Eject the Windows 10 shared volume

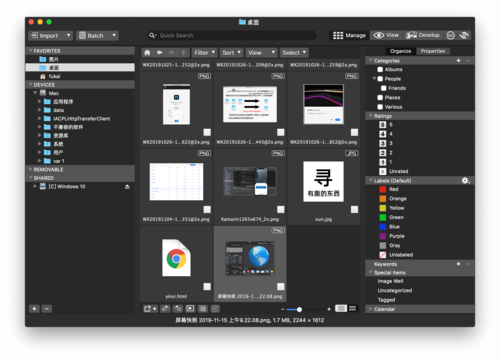[127, 187]
